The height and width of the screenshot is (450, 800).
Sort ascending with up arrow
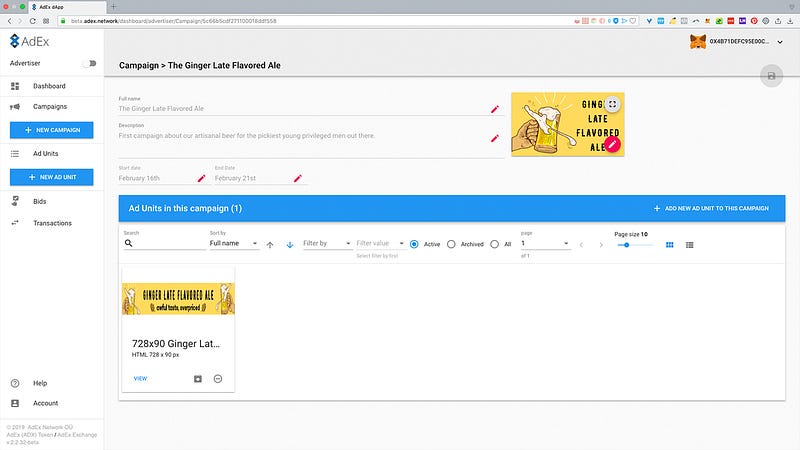tap(270, 245)
